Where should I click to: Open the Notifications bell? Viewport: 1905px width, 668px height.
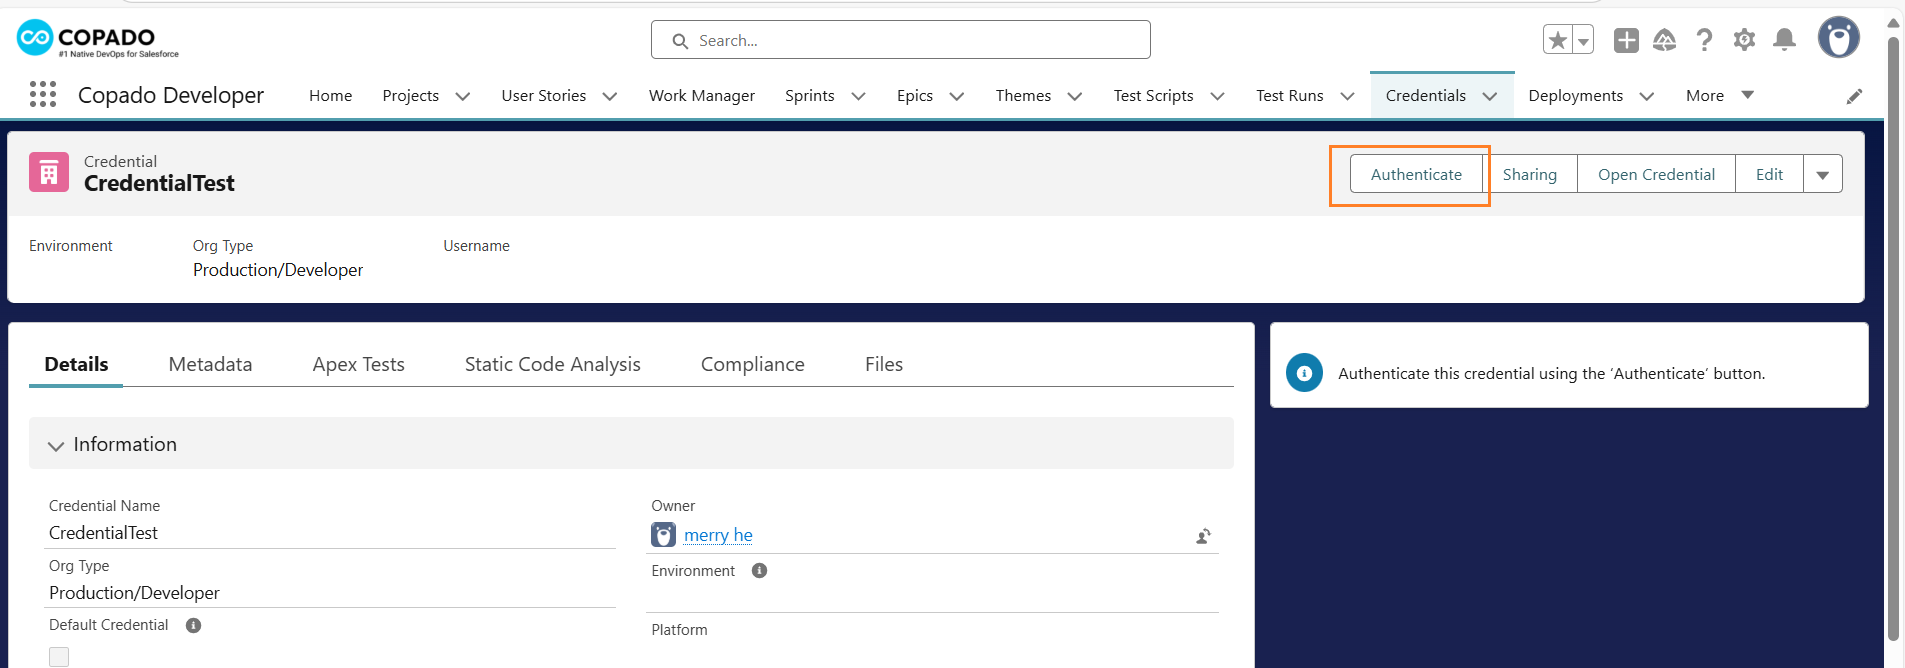[x=1784, y=40]
